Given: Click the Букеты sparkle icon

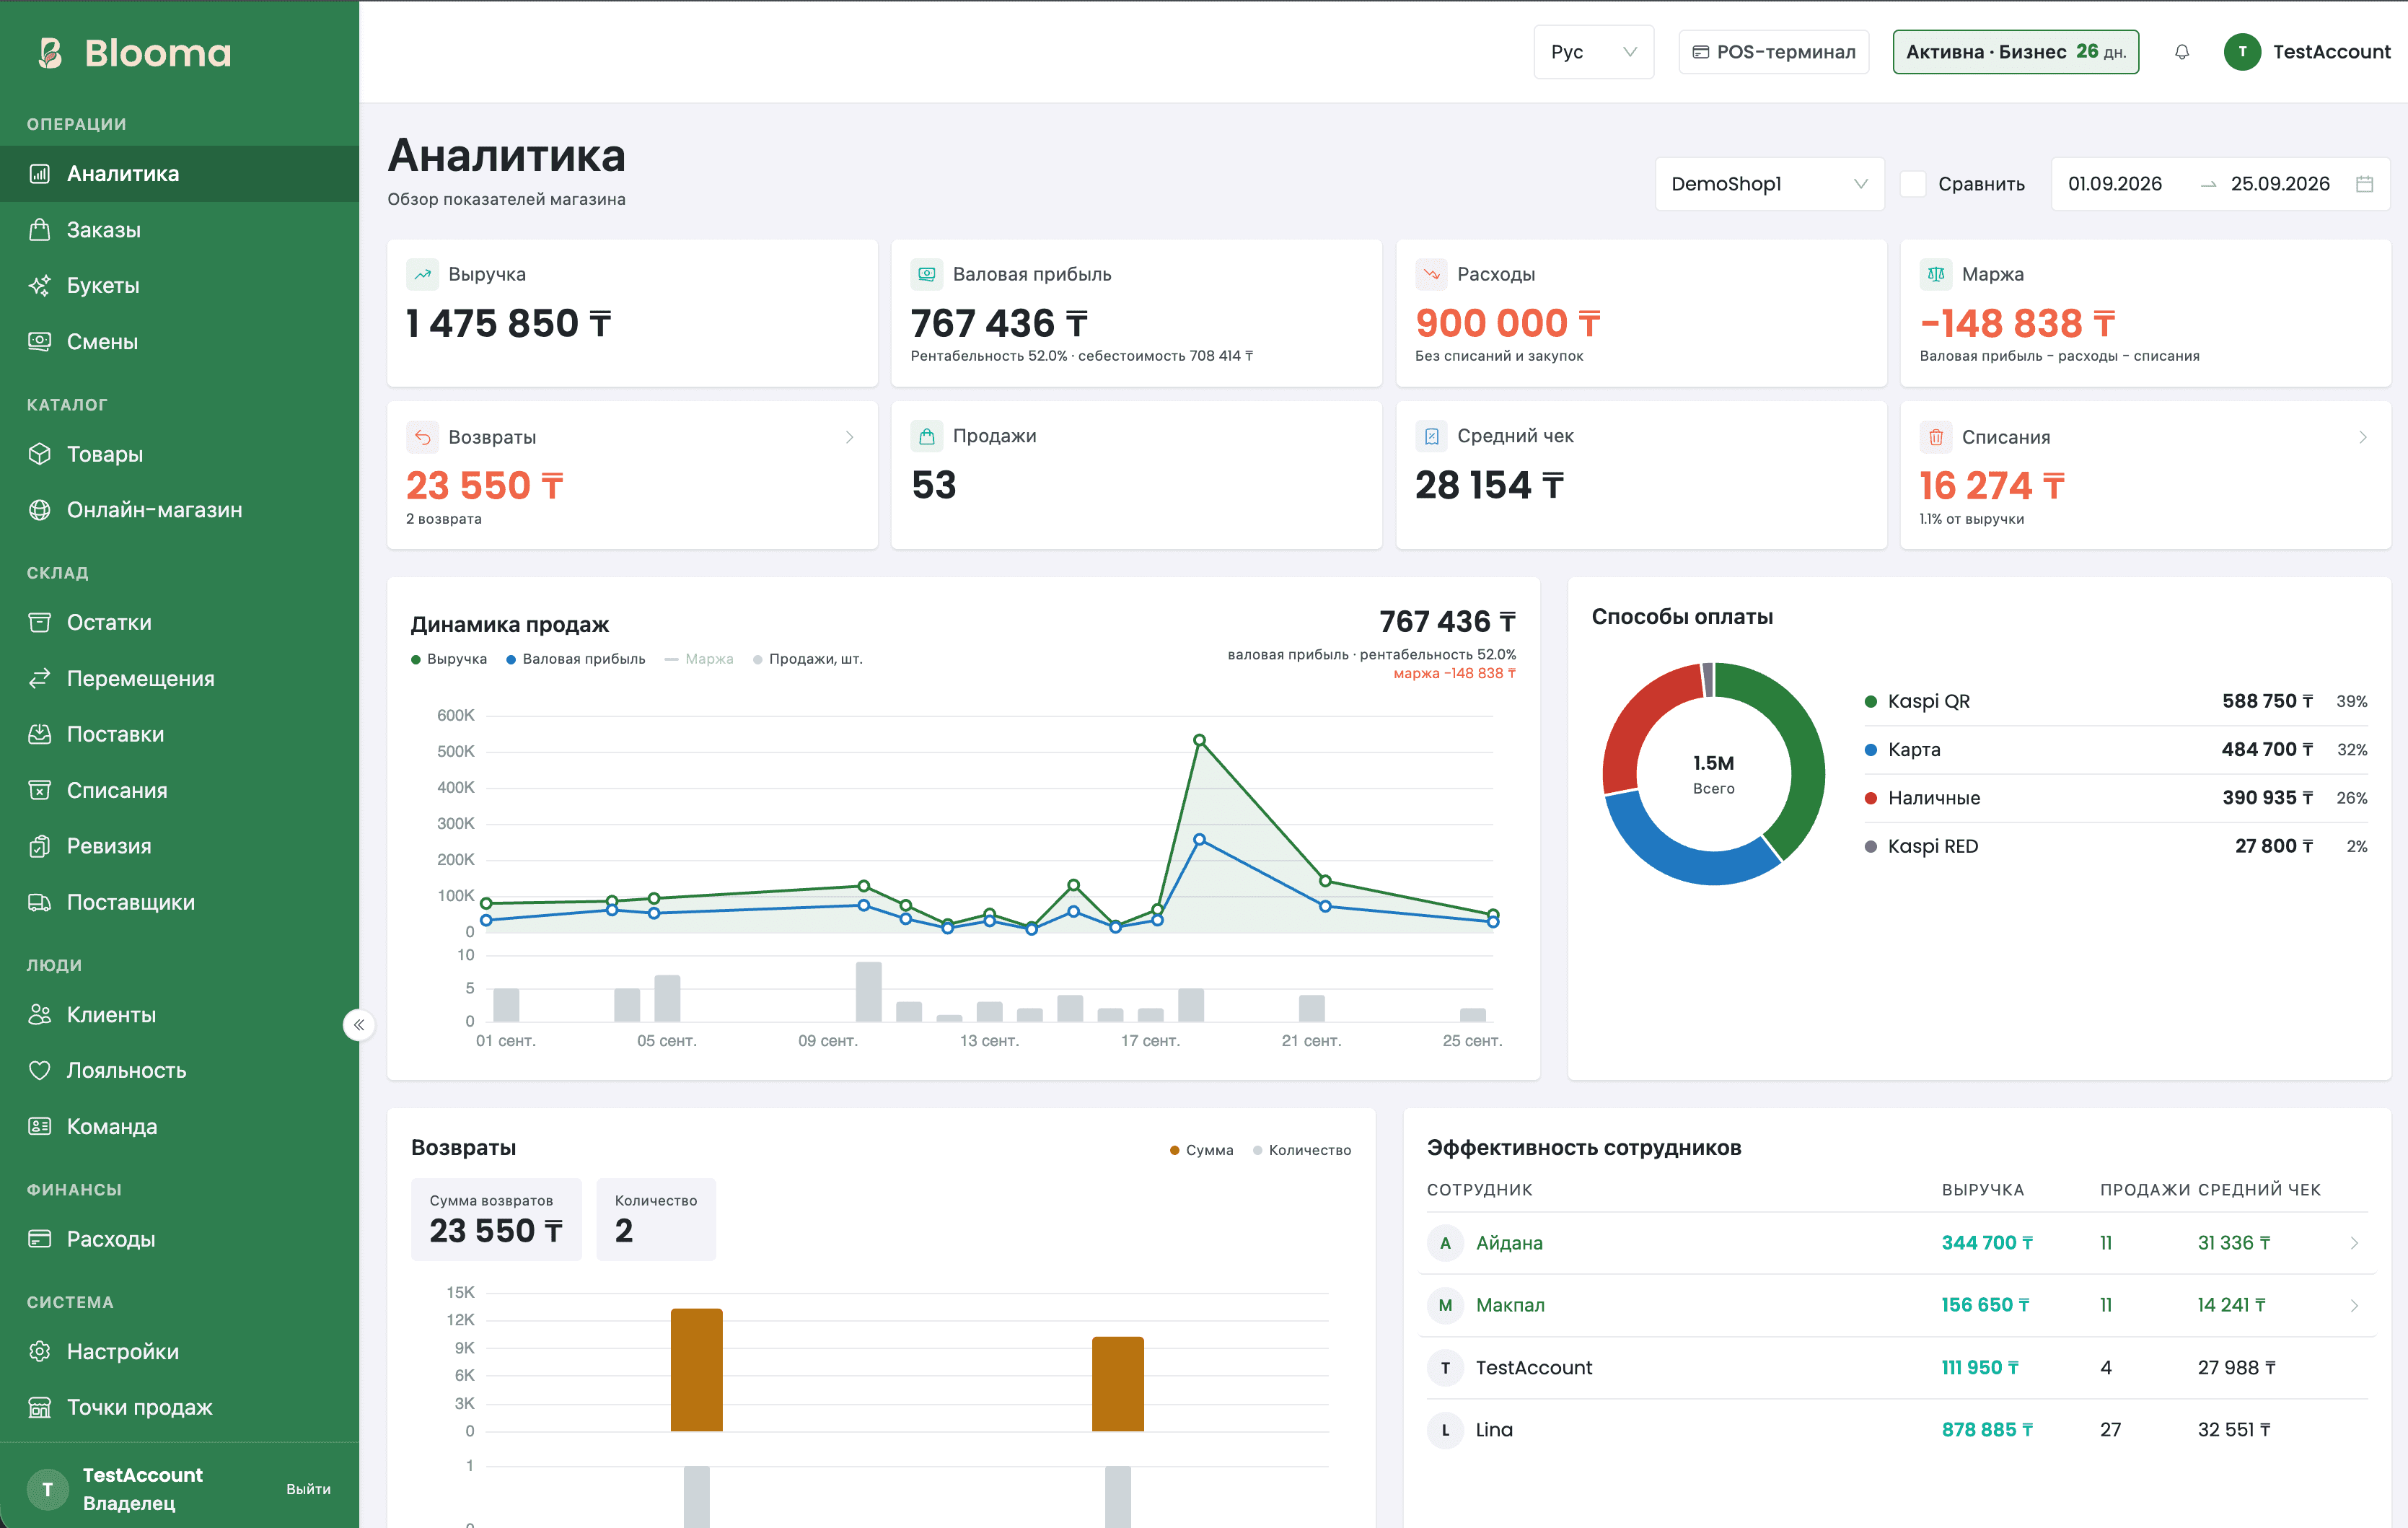Looking at the screenshot, I should (39, 286).
